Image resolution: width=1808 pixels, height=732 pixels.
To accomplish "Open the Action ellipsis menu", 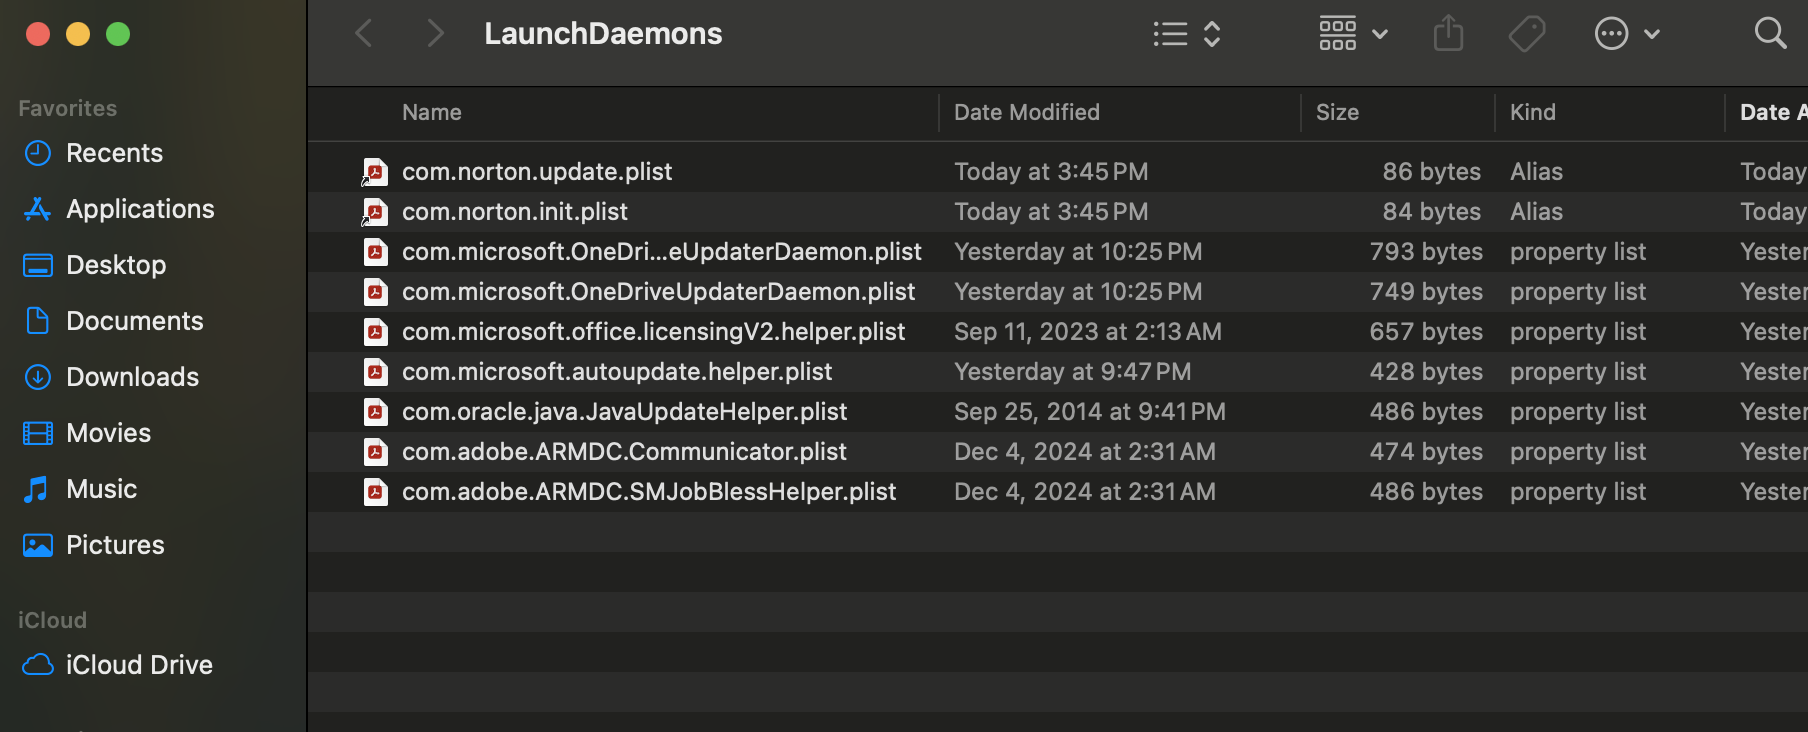I will (x=1626, y=34).
